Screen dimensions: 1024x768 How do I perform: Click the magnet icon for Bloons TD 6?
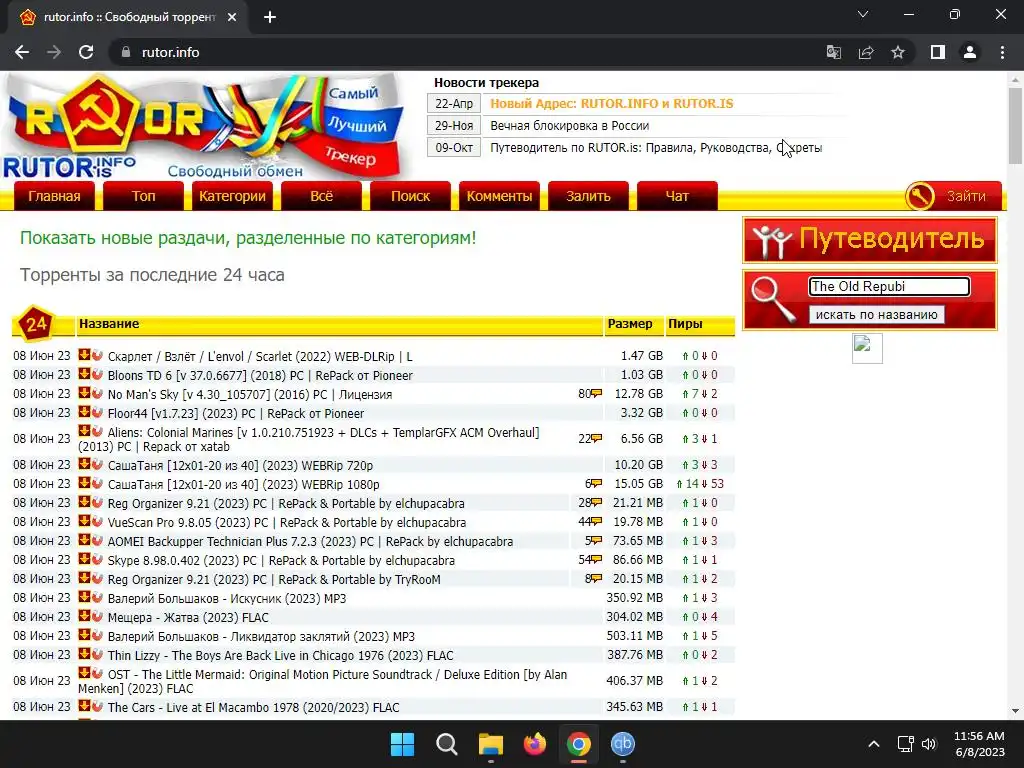click(97, 375)
